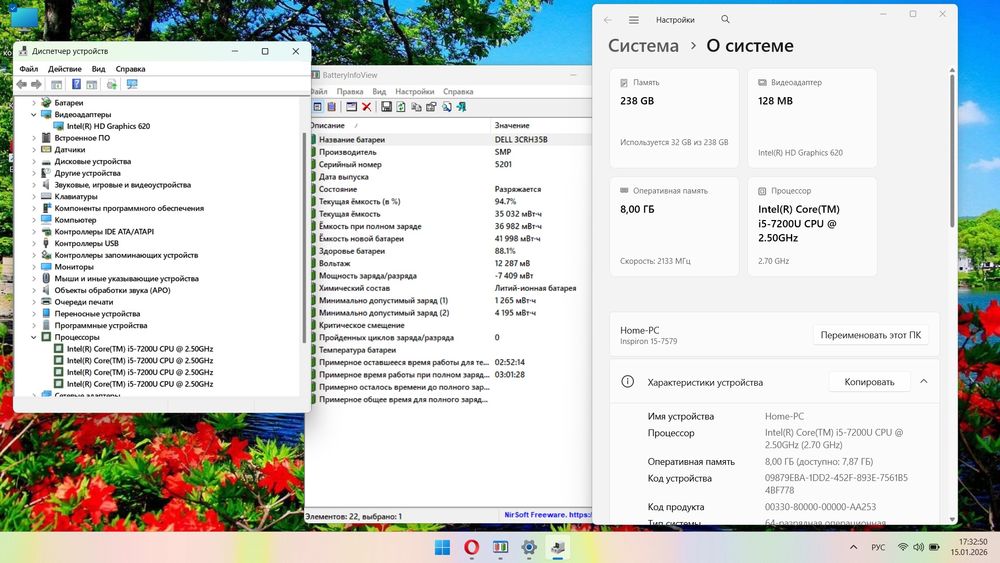The height and width of the screenshot is (563, 1000).
Task: Collapse the Характеристики устройства section chevron
Action: point(923,381)
